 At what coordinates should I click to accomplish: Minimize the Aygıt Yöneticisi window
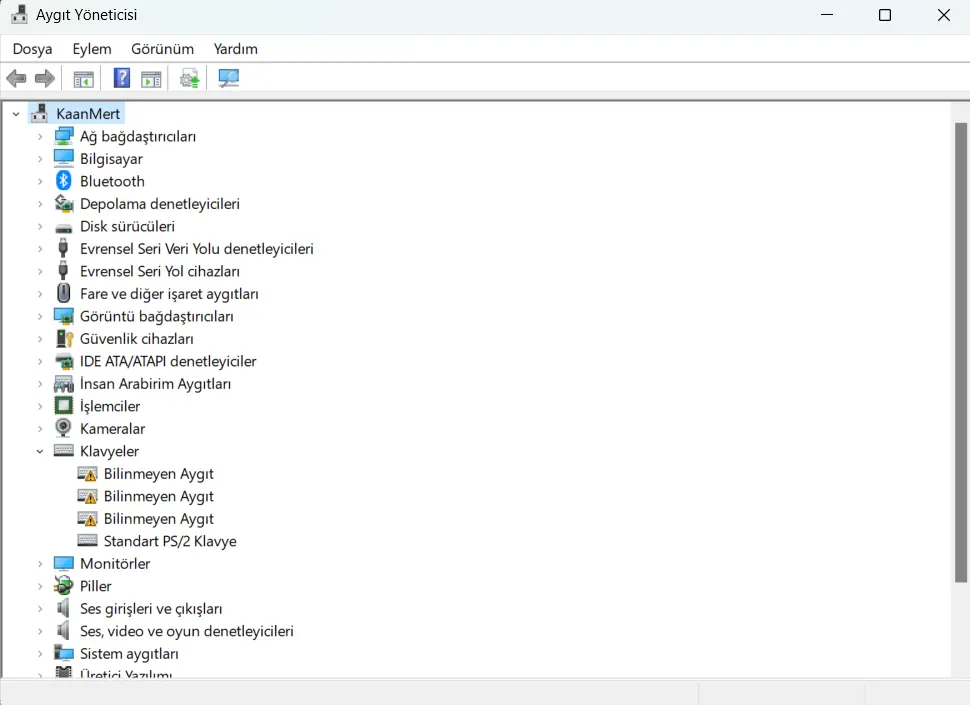[x=827, y=15]
